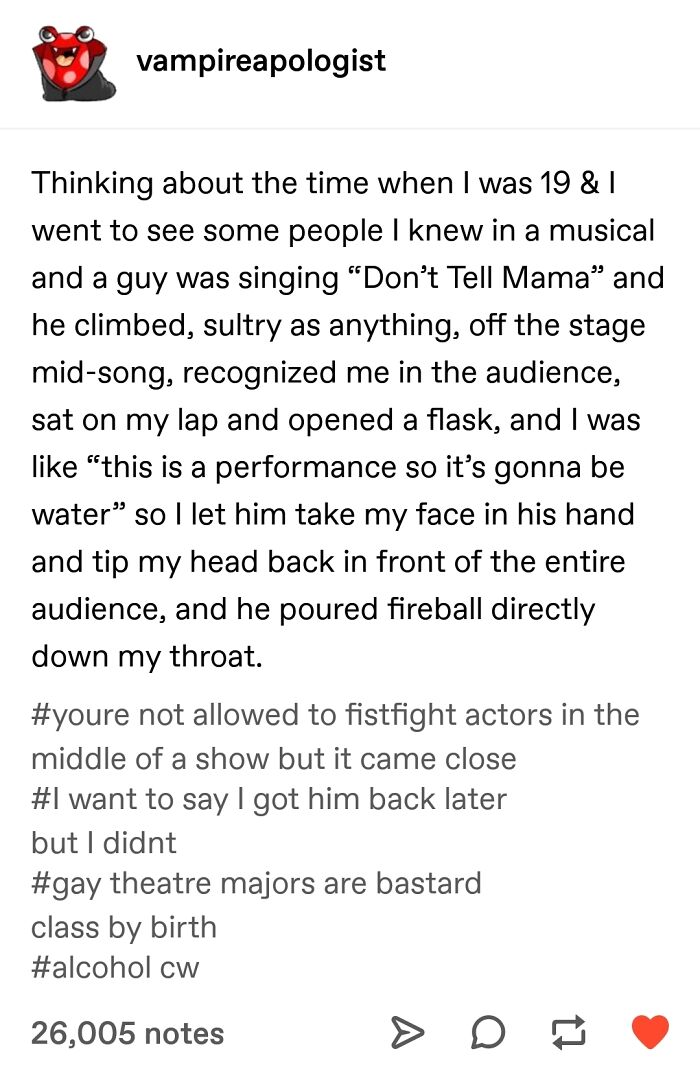
Task: Expand the notes list via '26,005 notes'
Action: click(x=126, y=1033)
